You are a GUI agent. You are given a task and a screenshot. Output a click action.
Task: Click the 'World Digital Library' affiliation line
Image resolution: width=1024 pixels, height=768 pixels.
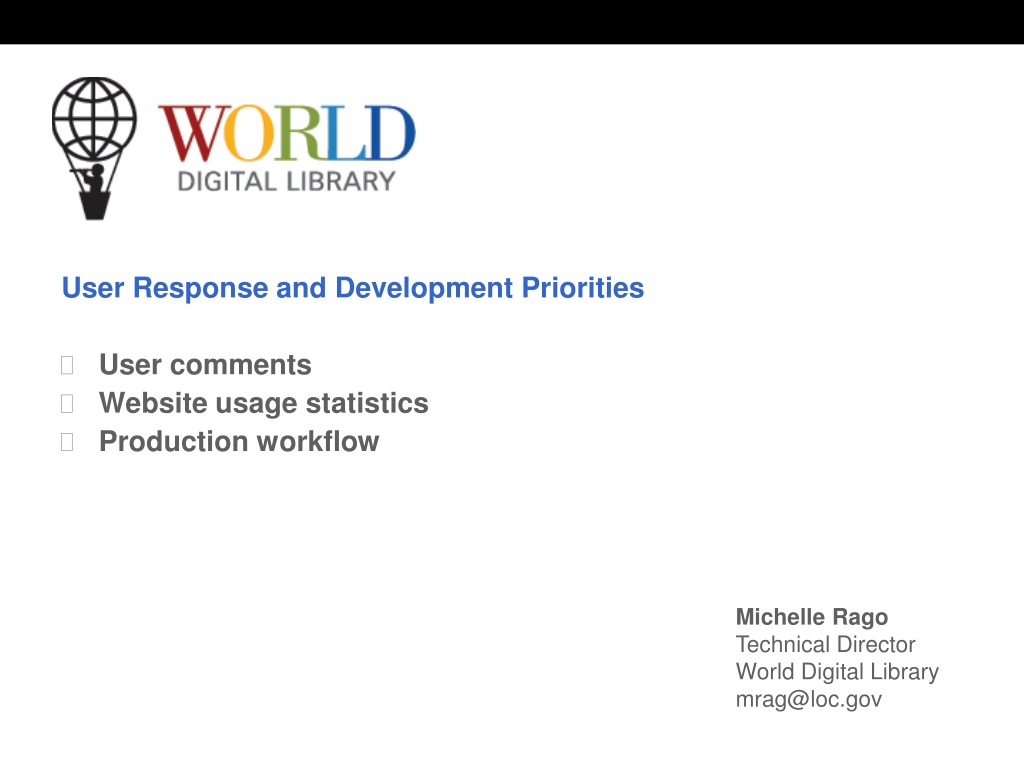tap(837, 672)
